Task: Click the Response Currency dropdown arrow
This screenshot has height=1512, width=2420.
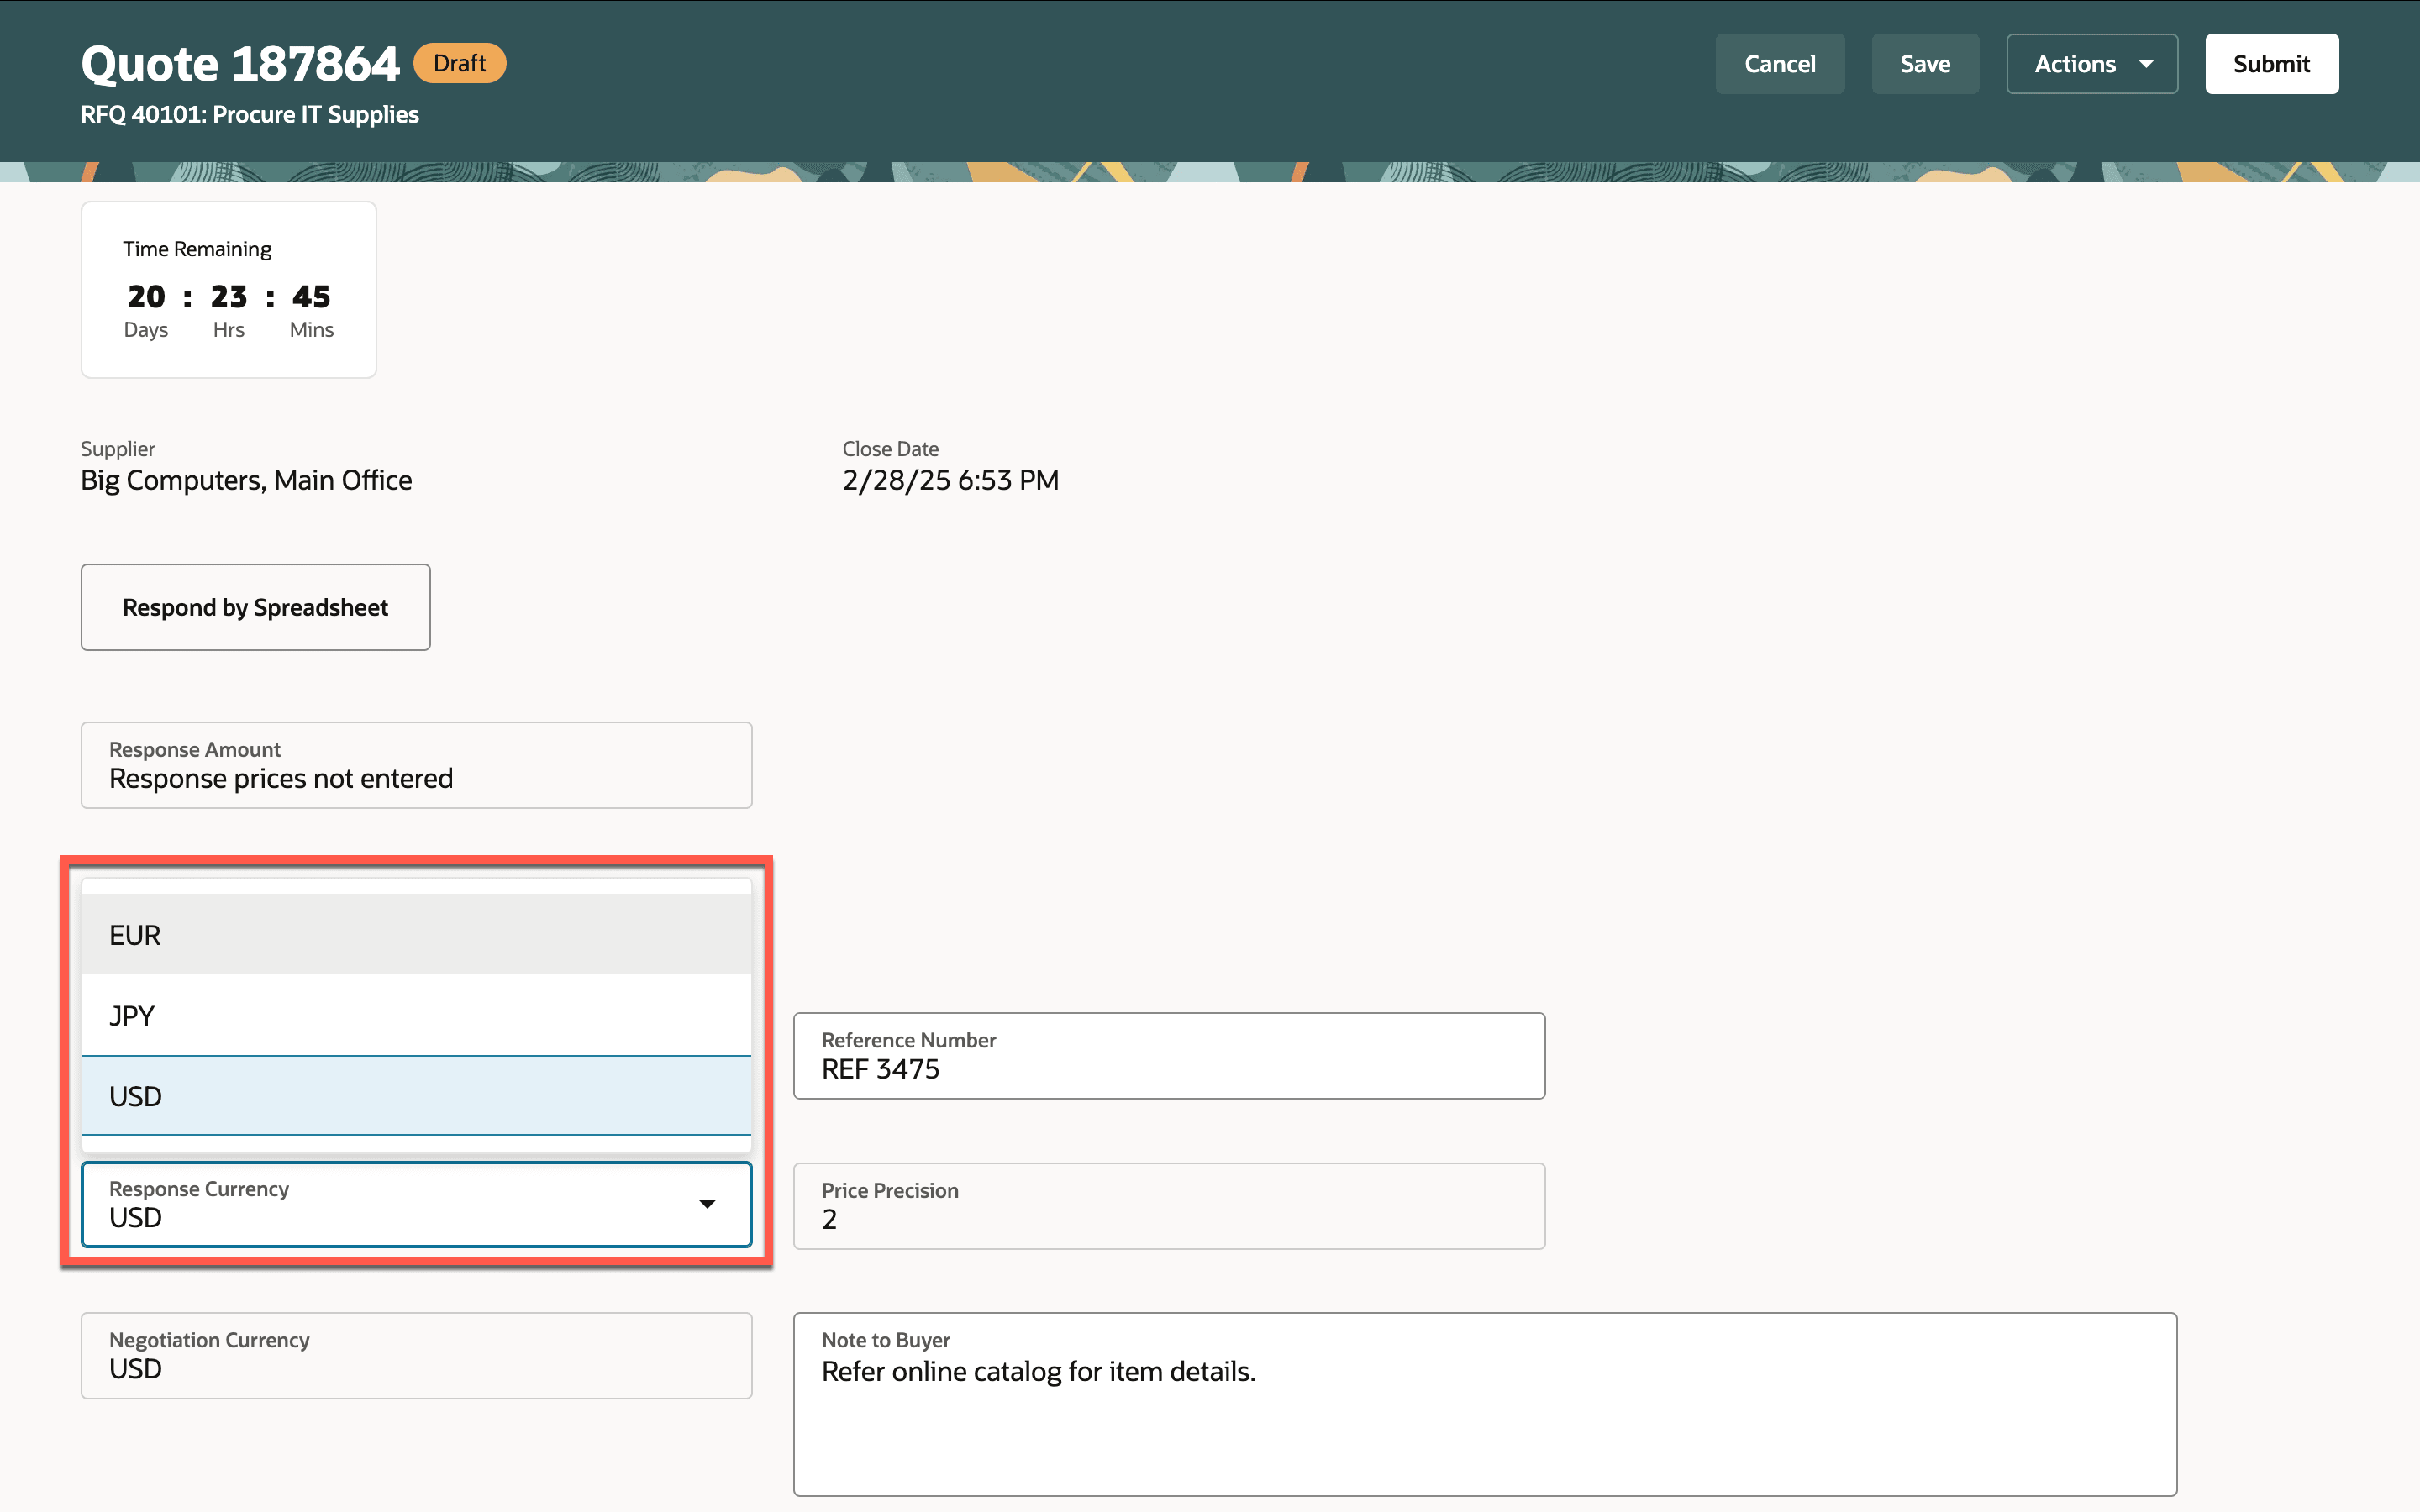Action: (707, 1204)
